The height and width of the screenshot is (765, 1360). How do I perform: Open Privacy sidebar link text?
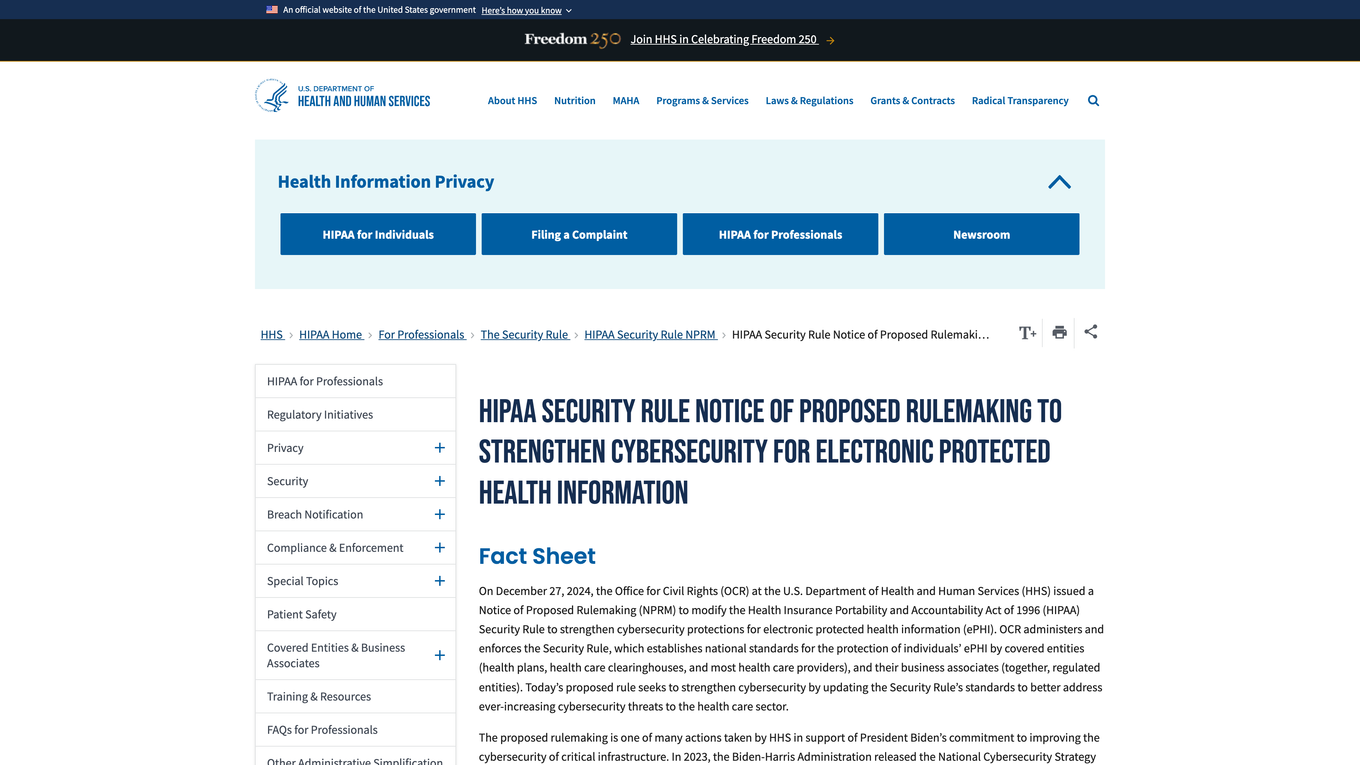pos(285,448)
